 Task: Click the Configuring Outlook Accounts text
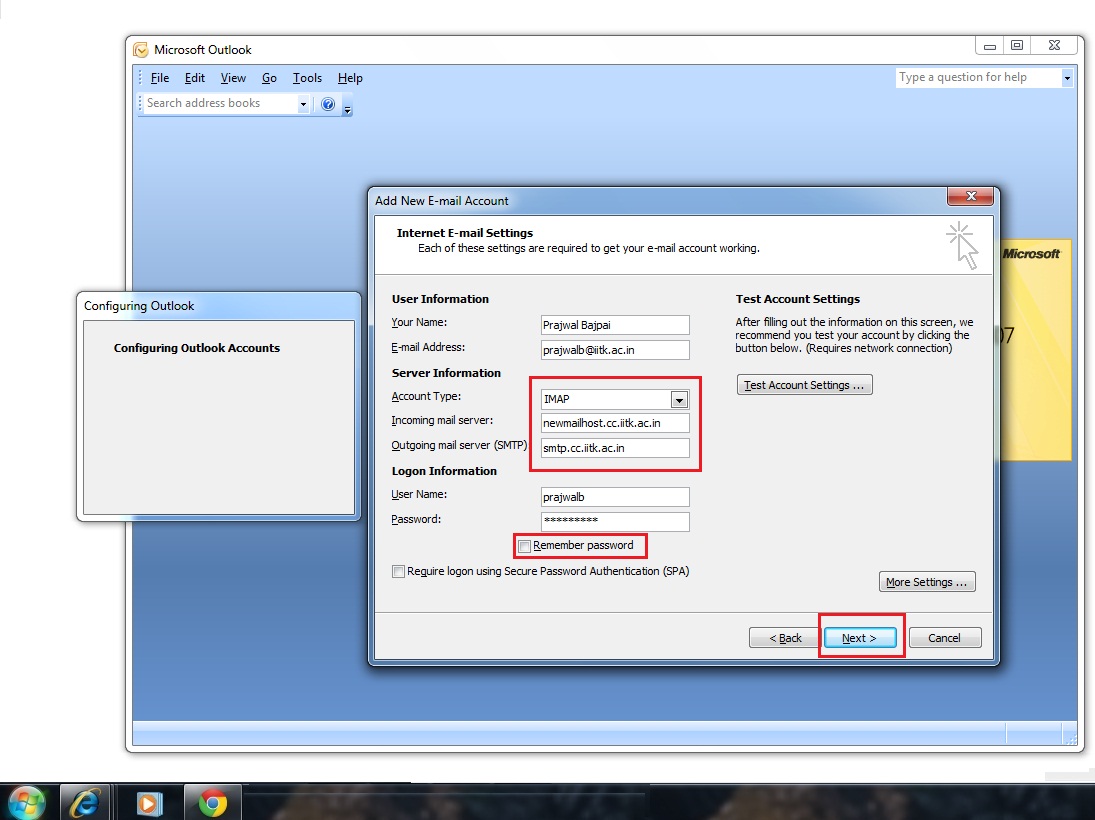197,348
